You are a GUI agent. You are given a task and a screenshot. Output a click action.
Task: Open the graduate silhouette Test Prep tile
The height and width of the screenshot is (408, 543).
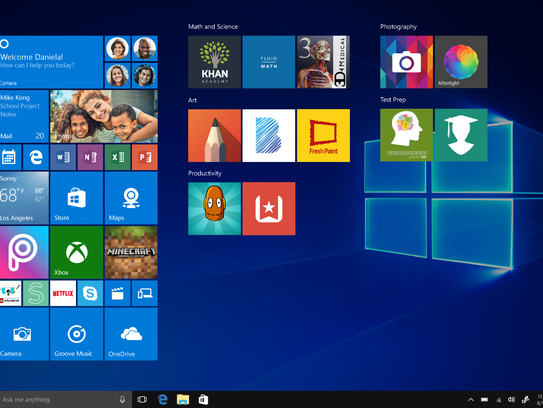(461, 135)
